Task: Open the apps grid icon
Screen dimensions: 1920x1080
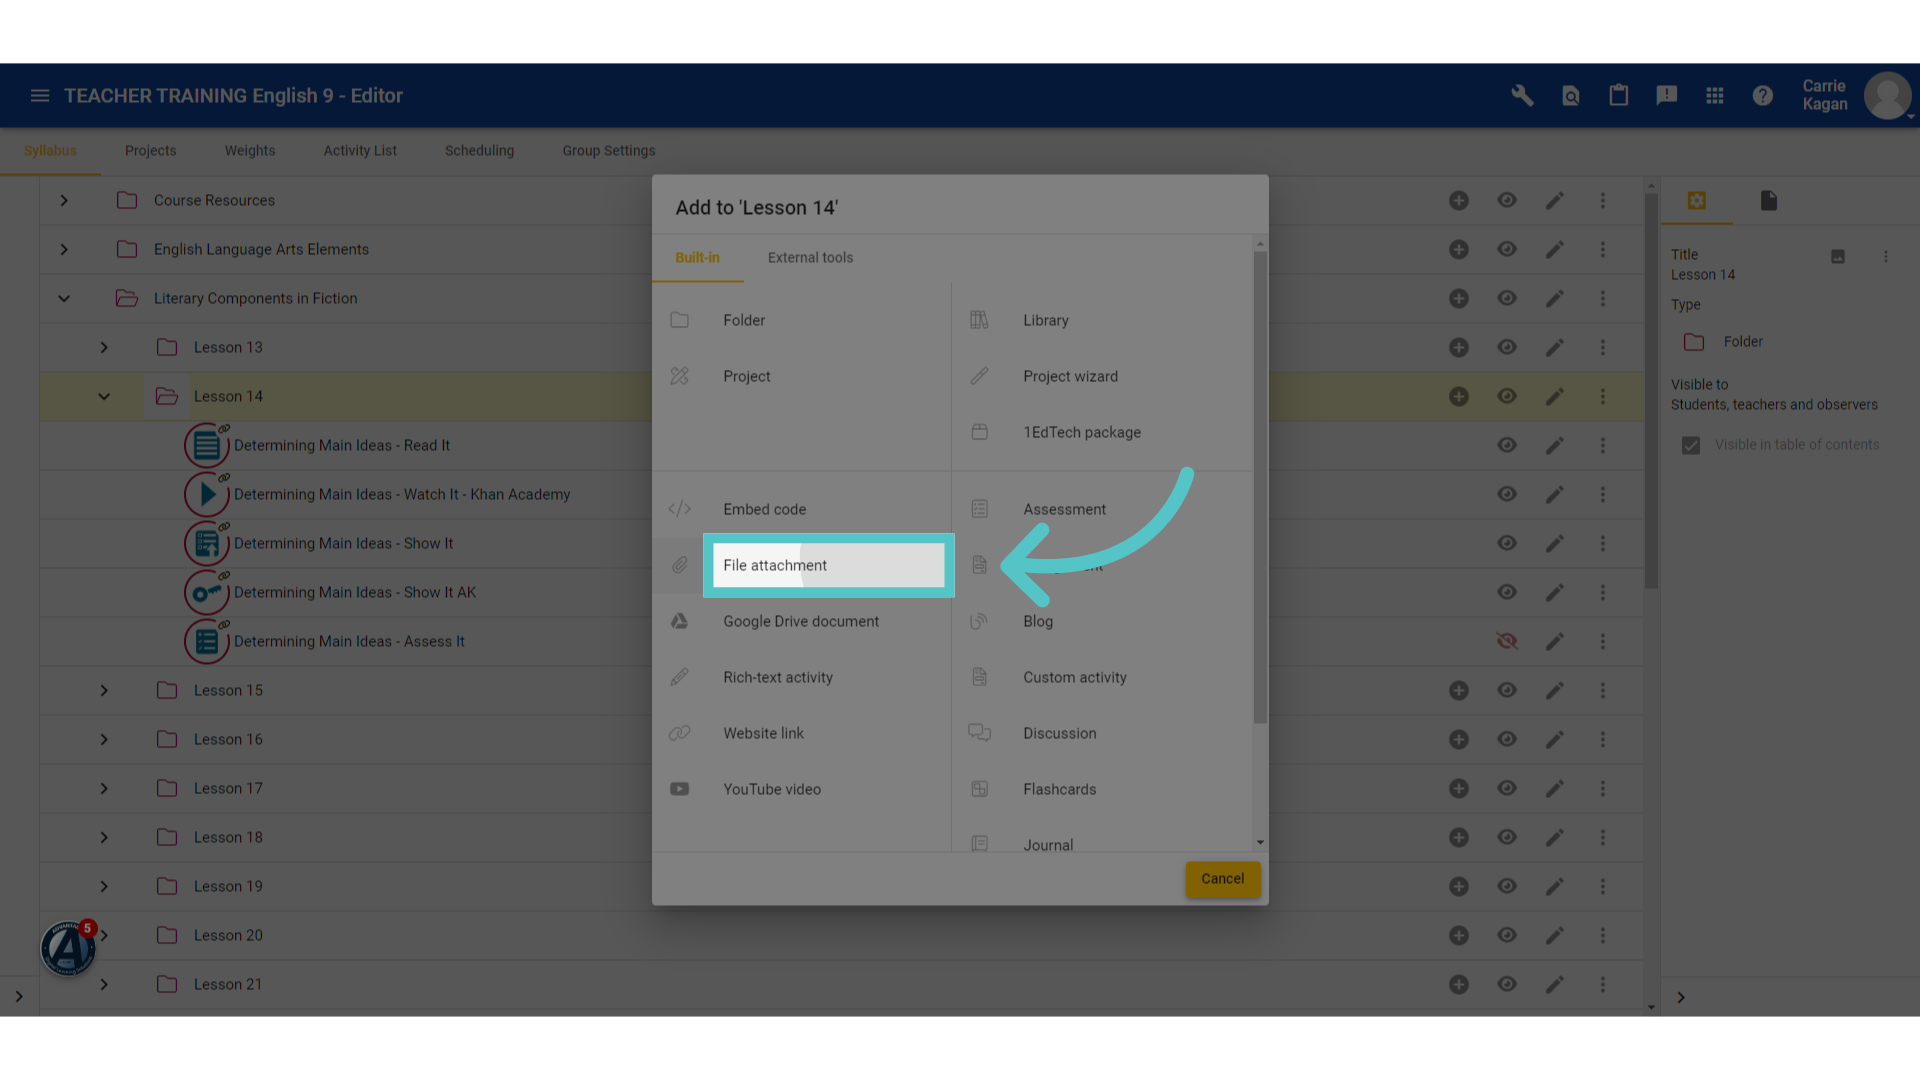Action: click(x=1714, y=96)
